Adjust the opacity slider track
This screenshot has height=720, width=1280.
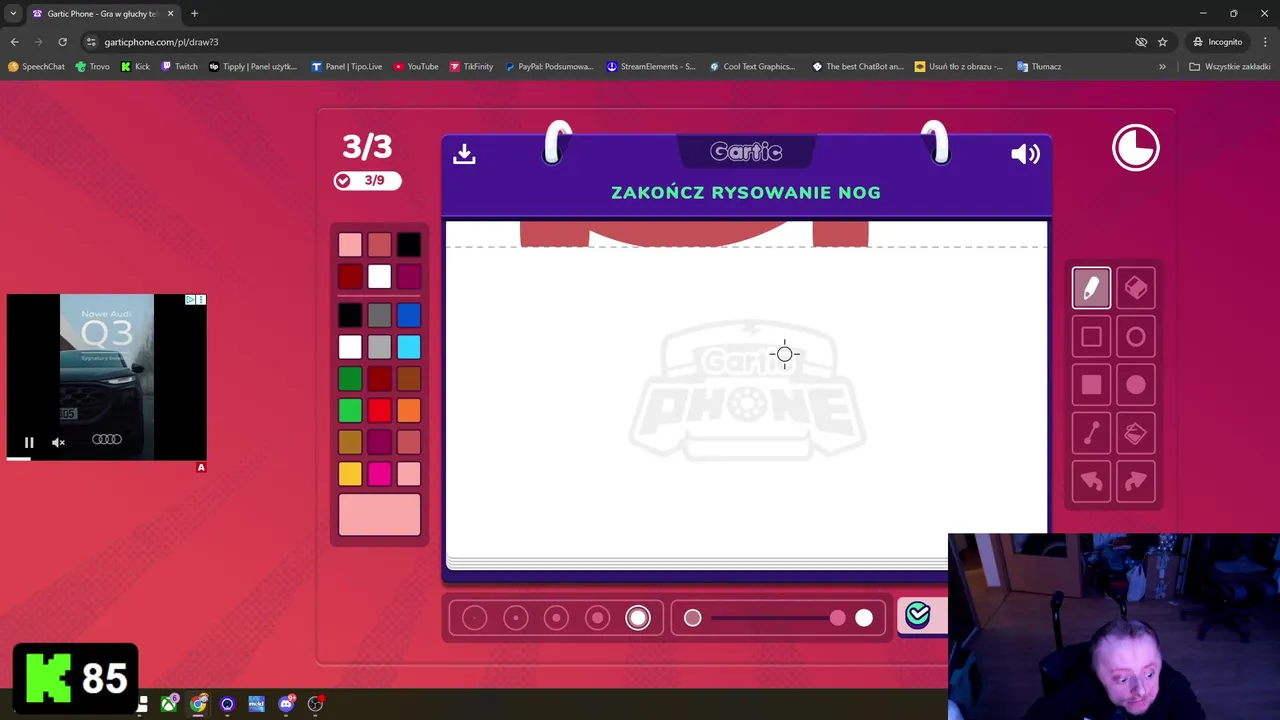pos(778,618)
